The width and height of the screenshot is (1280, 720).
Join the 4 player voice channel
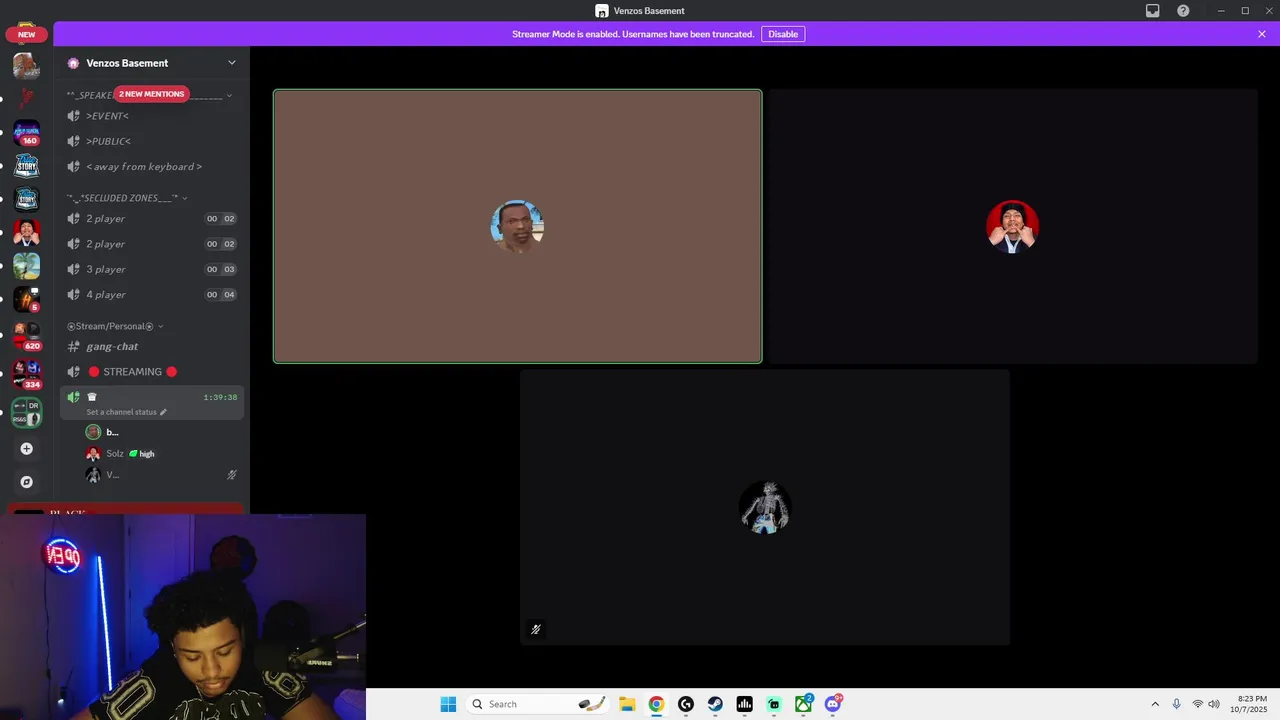tap(150, 294)
